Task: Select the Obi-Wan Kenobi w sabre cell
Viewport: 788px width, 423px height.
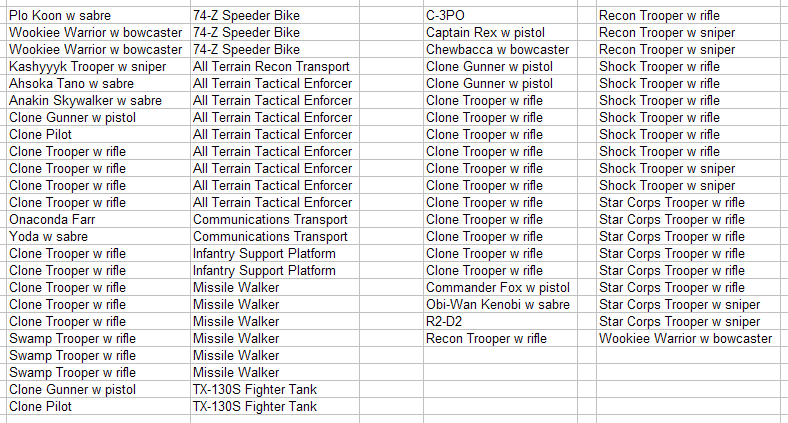Action: [x=501, y=304]
